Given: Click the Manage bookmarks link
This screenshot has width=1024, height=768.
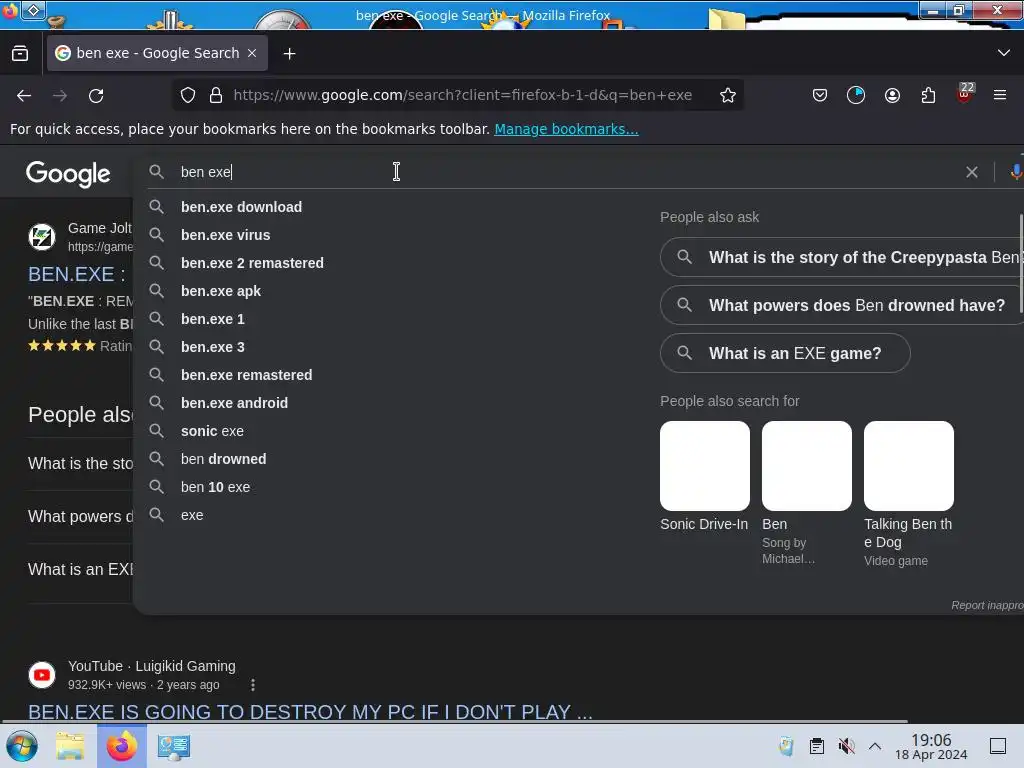Looking at the screenshot, I should pyautogui.click(x=566, y=129).
